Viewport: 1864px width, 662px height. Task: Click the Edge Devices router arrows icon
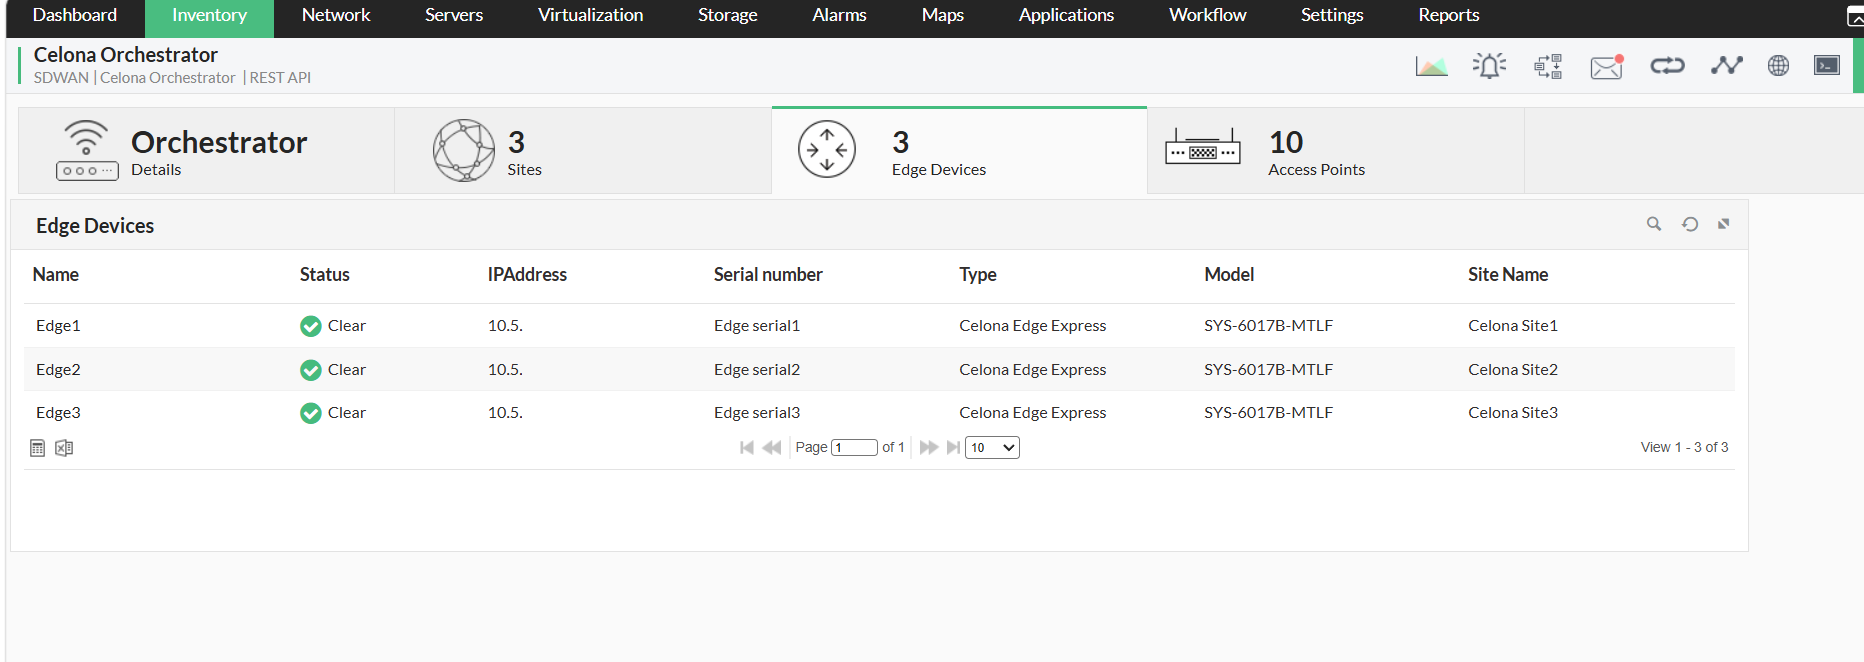click(827, 150)
